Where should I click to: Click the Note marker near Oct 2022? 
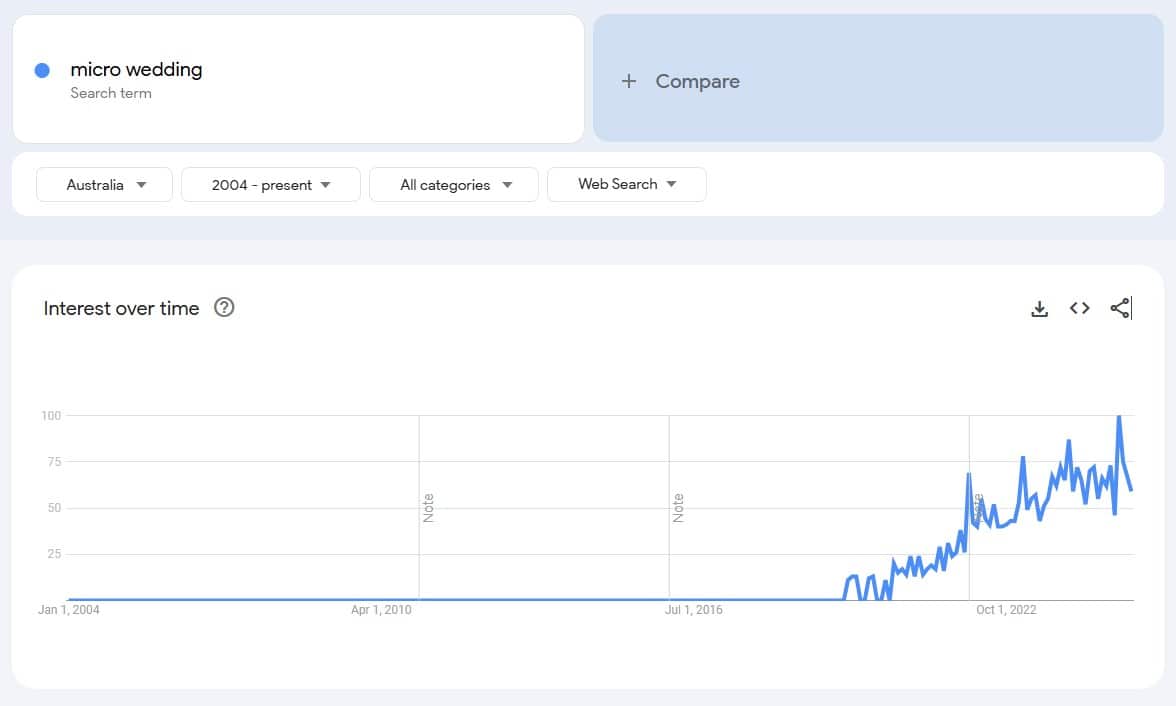tap(975, 505)
